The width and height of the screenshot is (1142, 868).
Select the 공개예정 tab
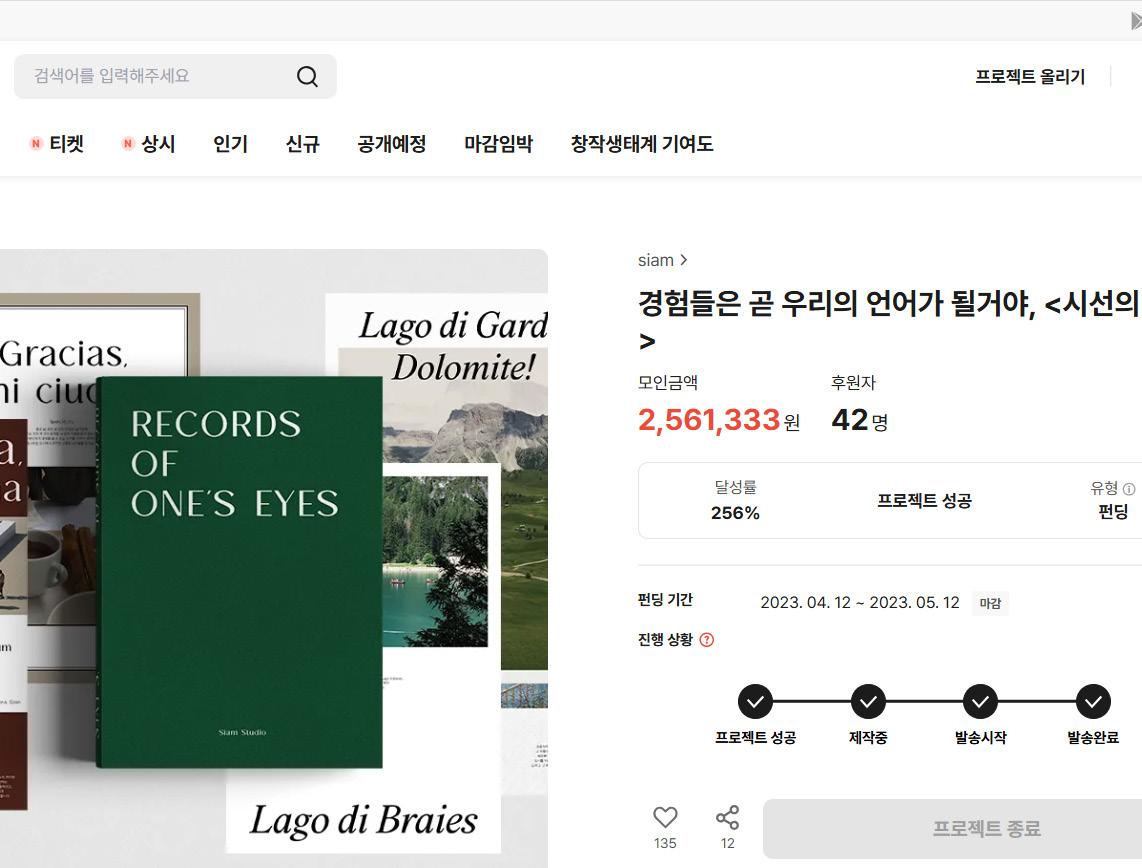coord(392,143)
